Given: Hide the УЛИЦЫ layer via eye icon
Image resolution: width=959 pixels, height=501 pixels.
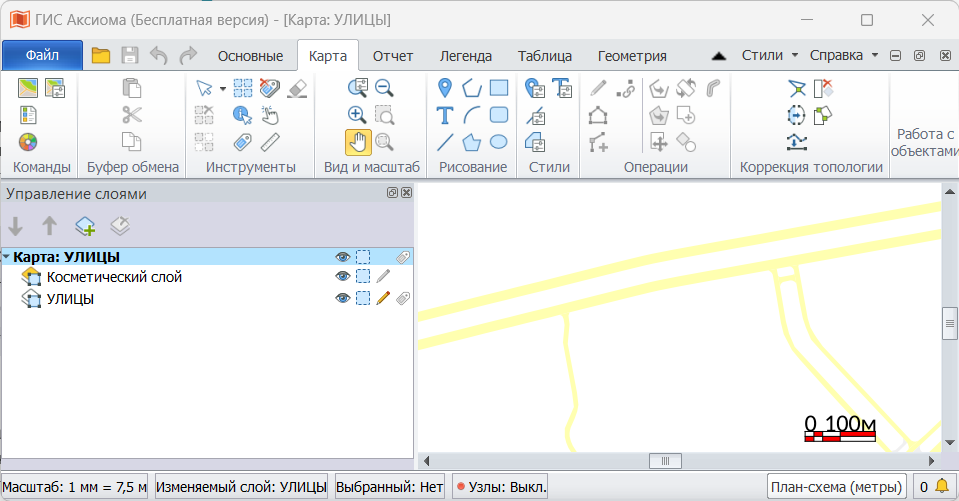Looking at the screenshot, I should coord(343,298).
